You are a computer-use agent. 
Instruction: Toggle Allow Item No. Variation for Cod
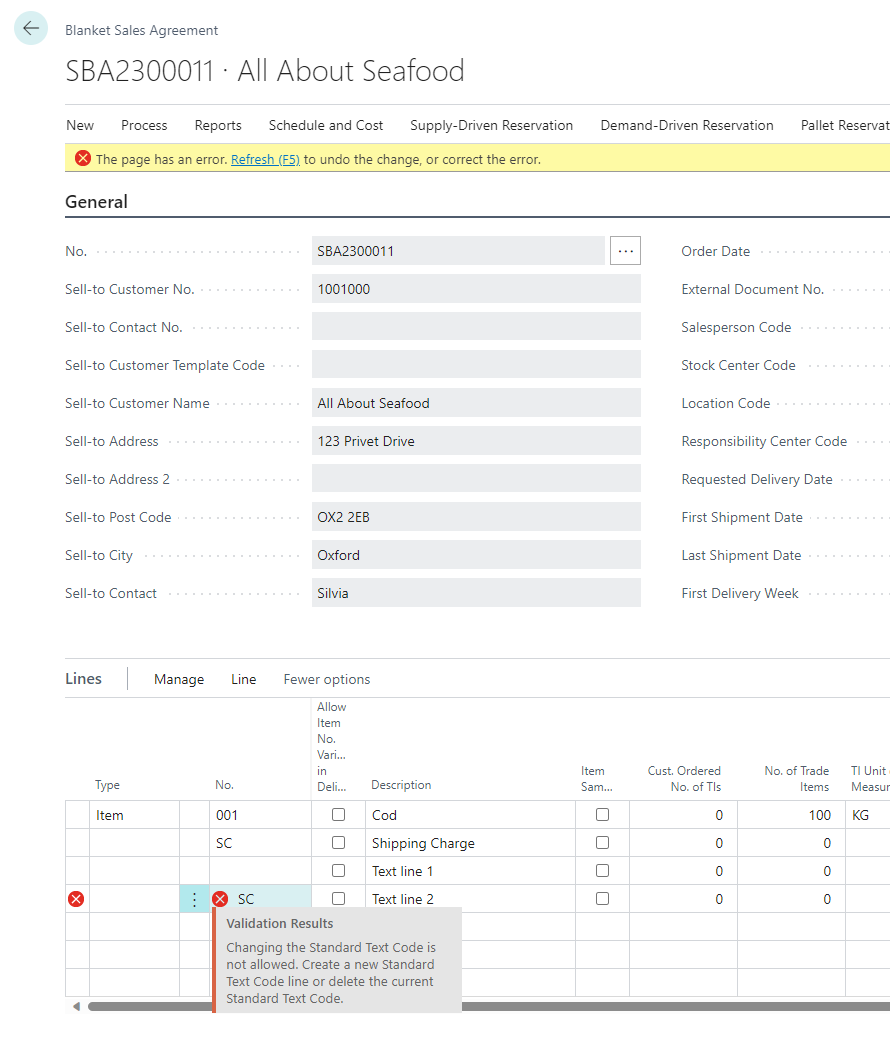339,815
